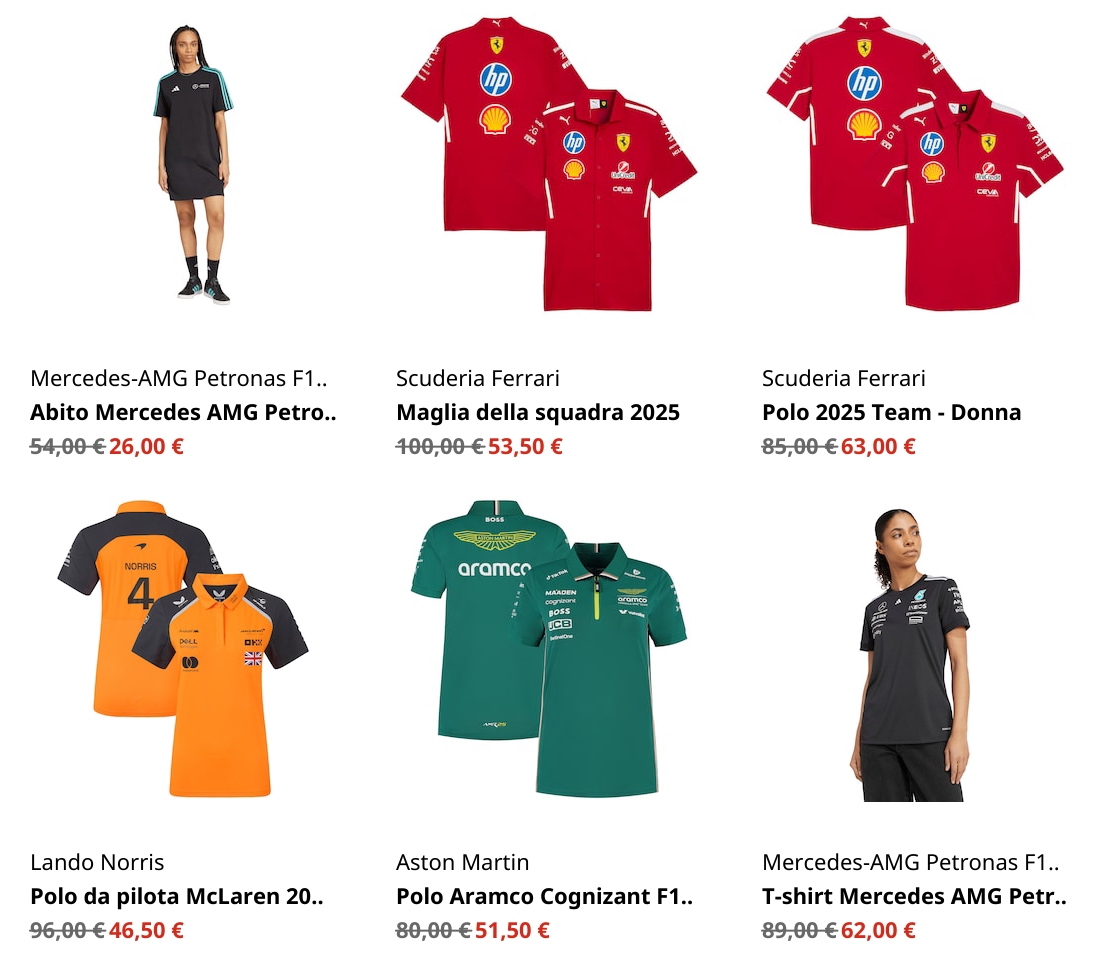Click the 26,00 € sale price

pyautogui.click(x=146, y=446)
